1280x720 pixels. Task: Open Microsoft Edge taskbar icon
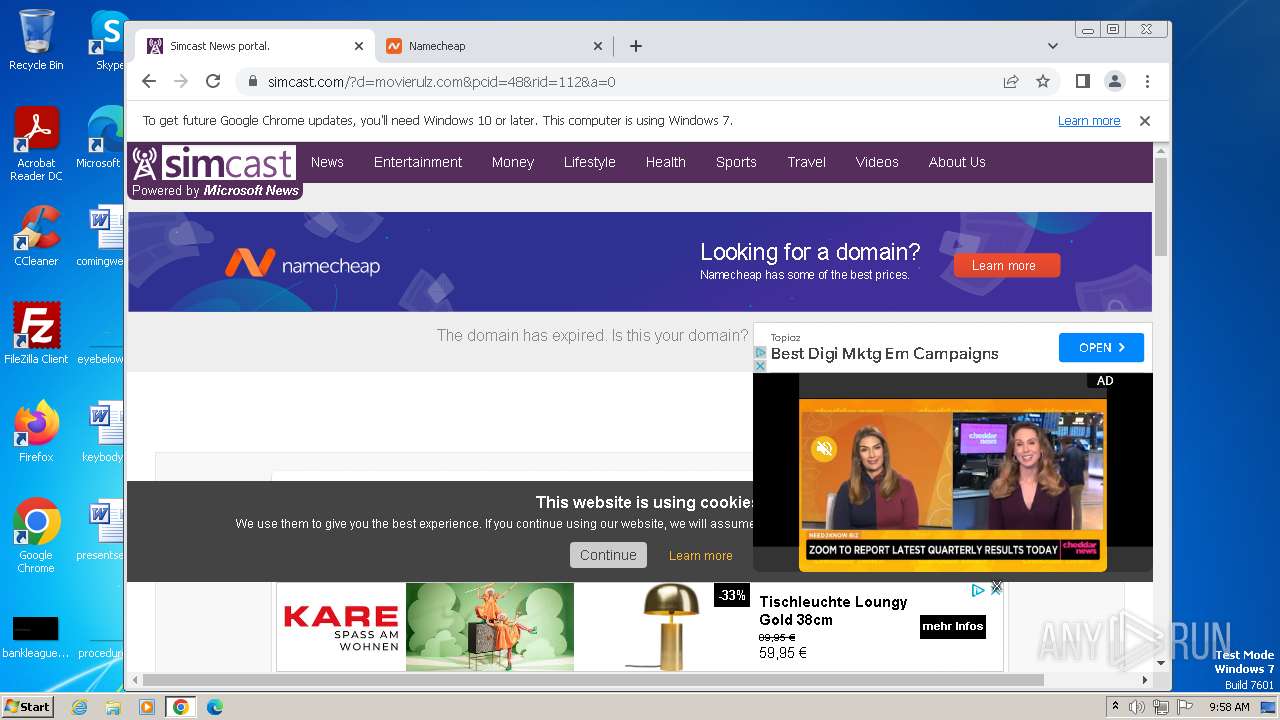[214, 707]
